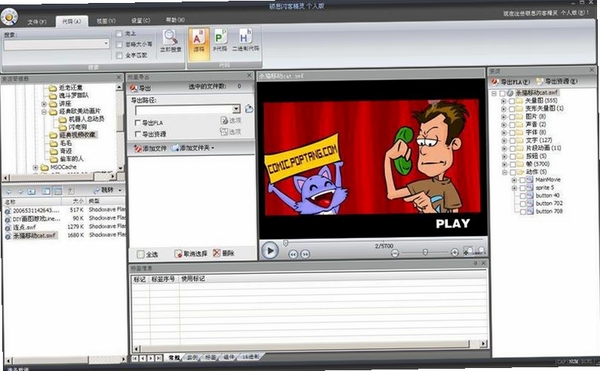600x371 pixels.
Task: Click the button 708 tree item
Action: click(549, 211)
